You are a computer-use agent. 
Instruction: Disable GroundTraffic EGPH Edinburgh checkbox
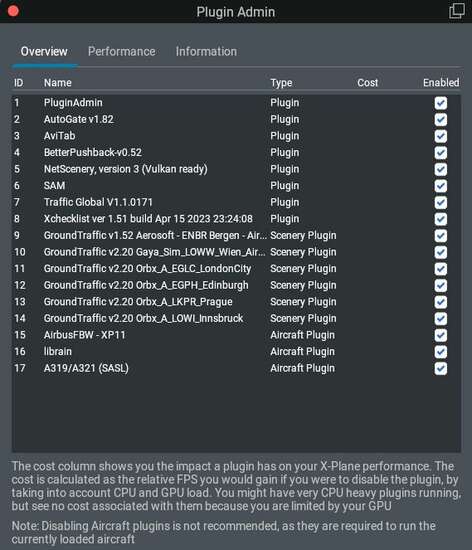click(441, 286)
